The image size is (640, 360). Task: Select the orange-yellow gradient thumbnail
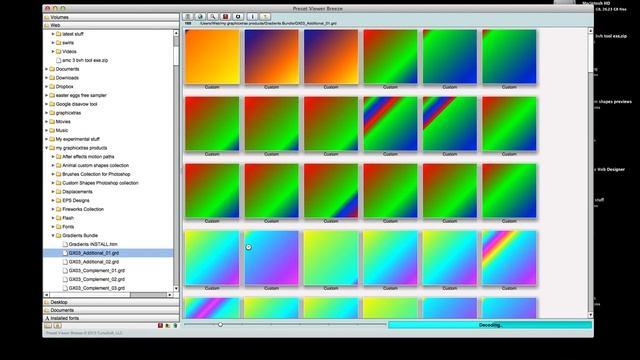(x=212, y=57)
